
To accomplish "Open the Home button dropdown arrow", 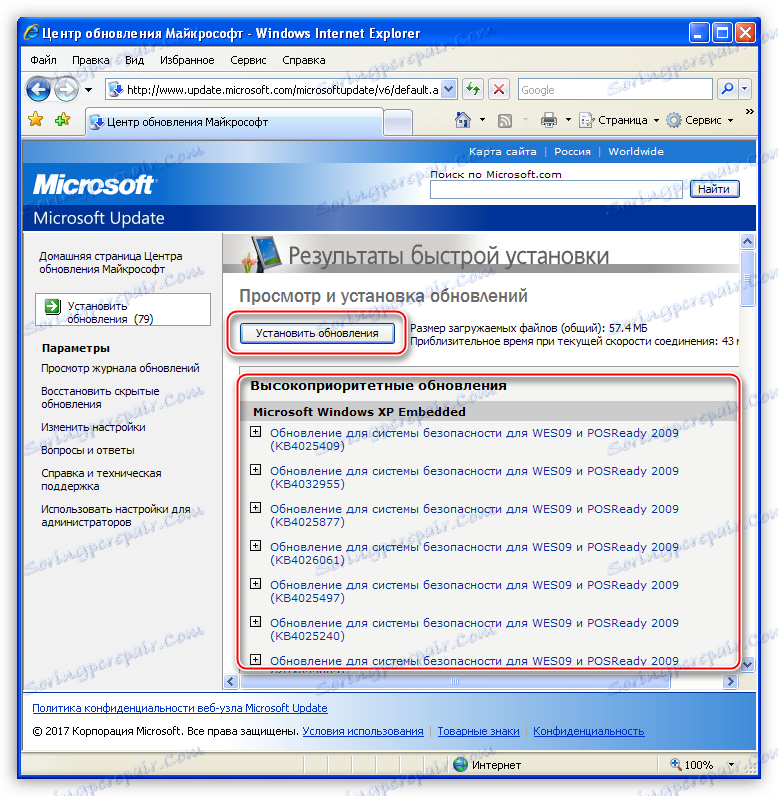I will pyautogui.click(x=482, y=120).
